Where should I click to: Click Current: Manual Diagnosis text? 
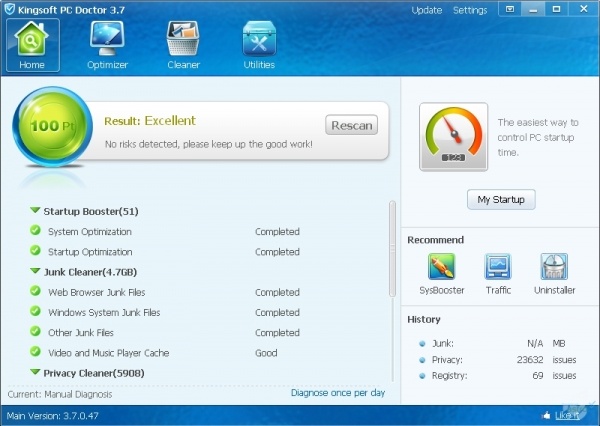[60, 394]
